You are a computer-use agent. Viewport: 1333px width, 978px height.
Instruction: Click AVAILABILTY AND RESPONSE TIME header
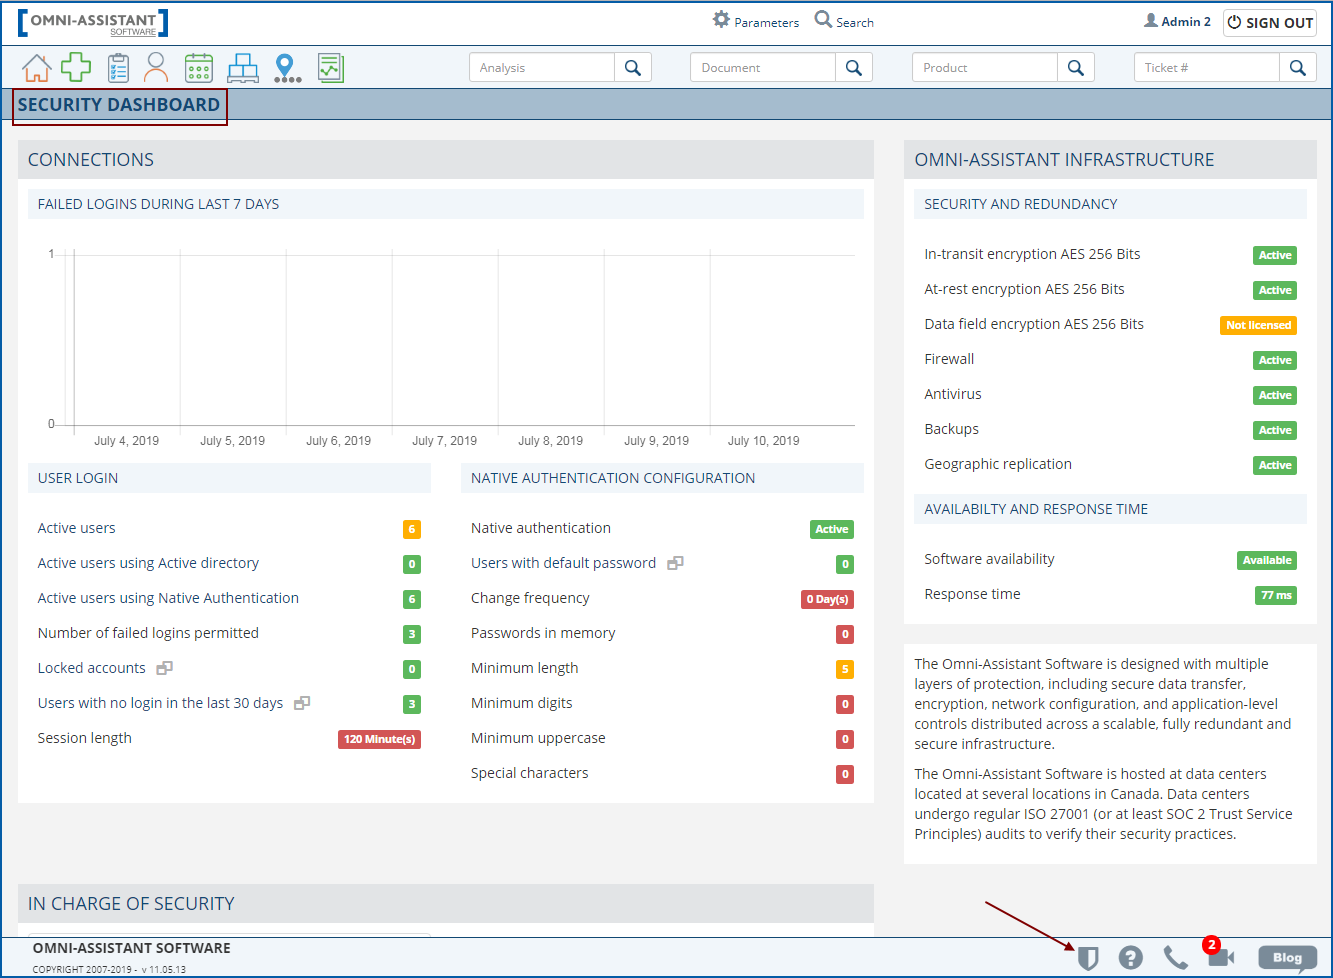[1036, 509]
